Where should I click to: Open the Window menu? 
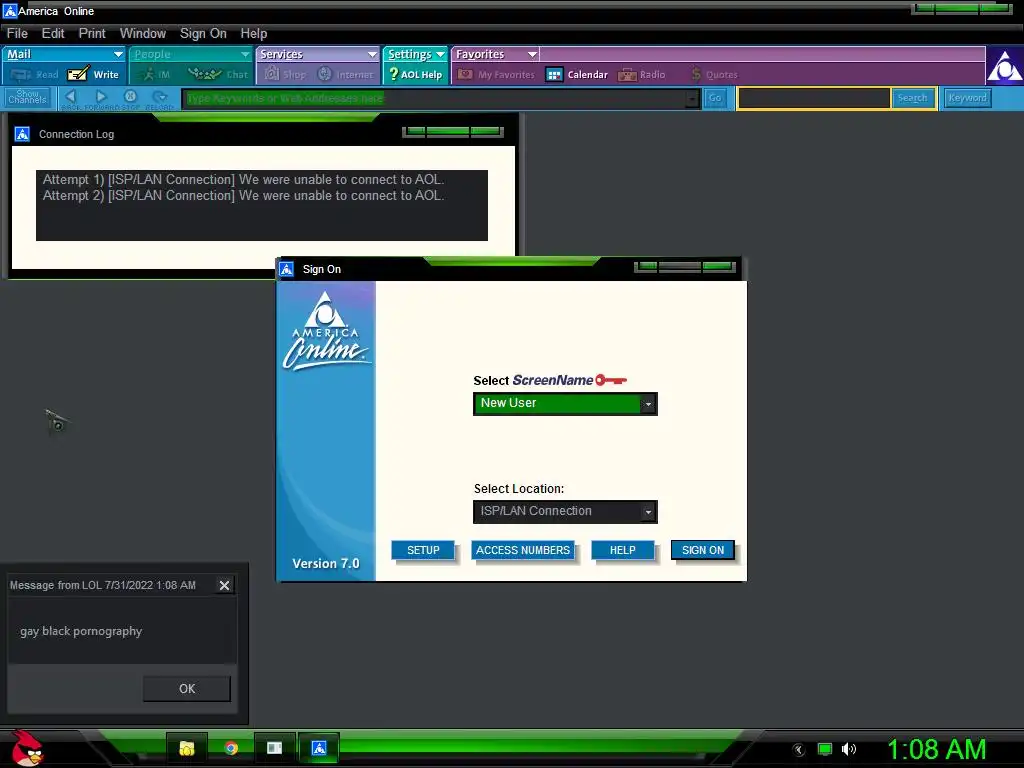point(142,33)
